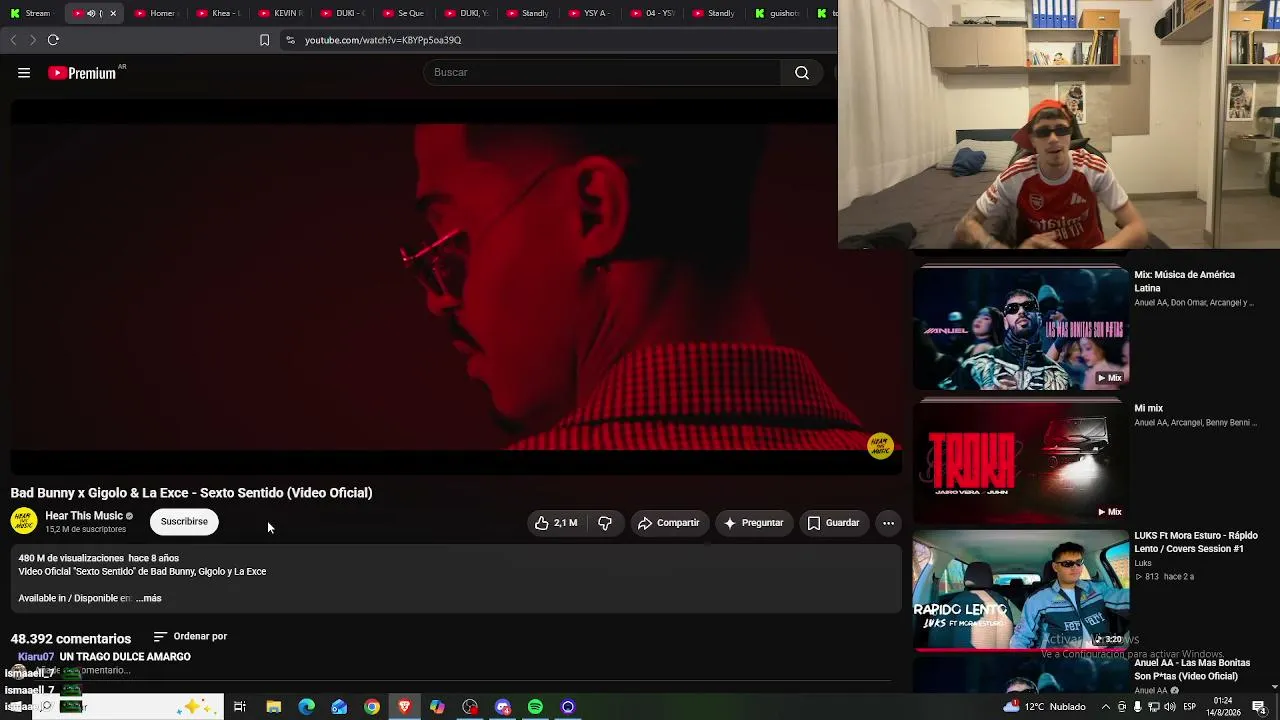Open 'Mix: Música de América Latina' title
This screenshot has height=720, width=1280.
pos(1185,281)
